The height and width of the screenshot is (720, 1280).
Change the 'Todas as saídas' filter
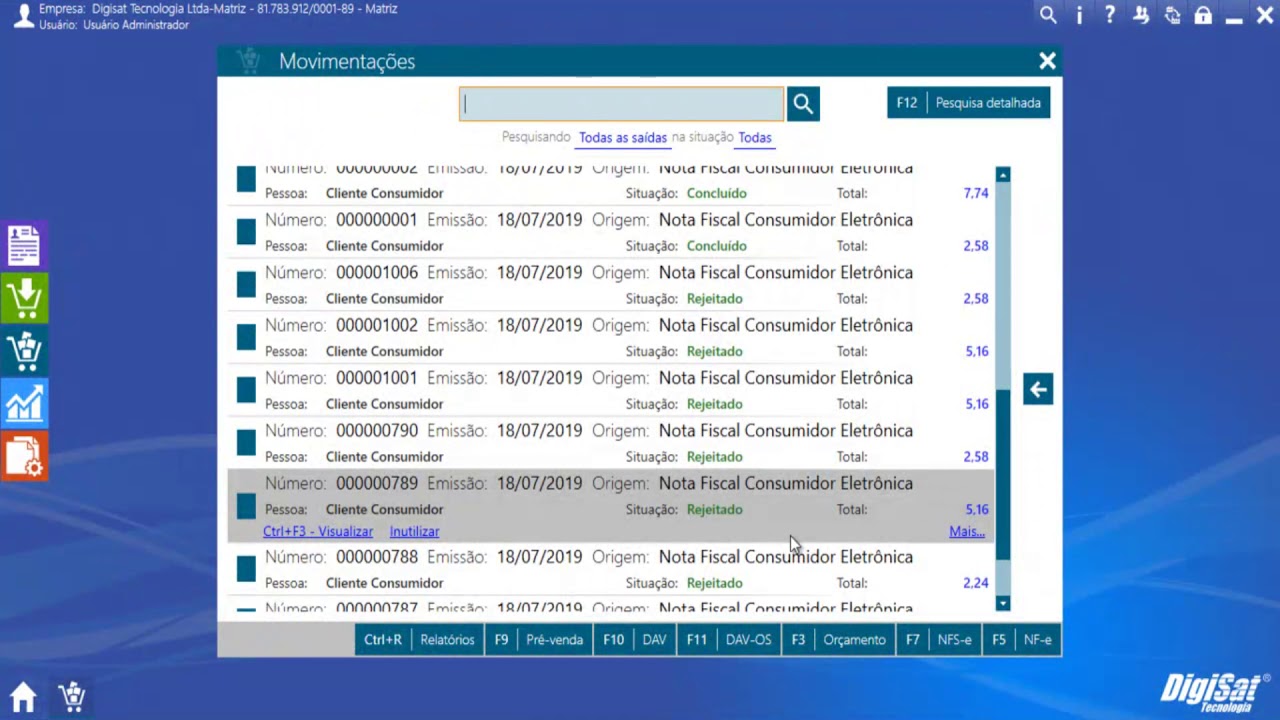click(x=623, y=138)
